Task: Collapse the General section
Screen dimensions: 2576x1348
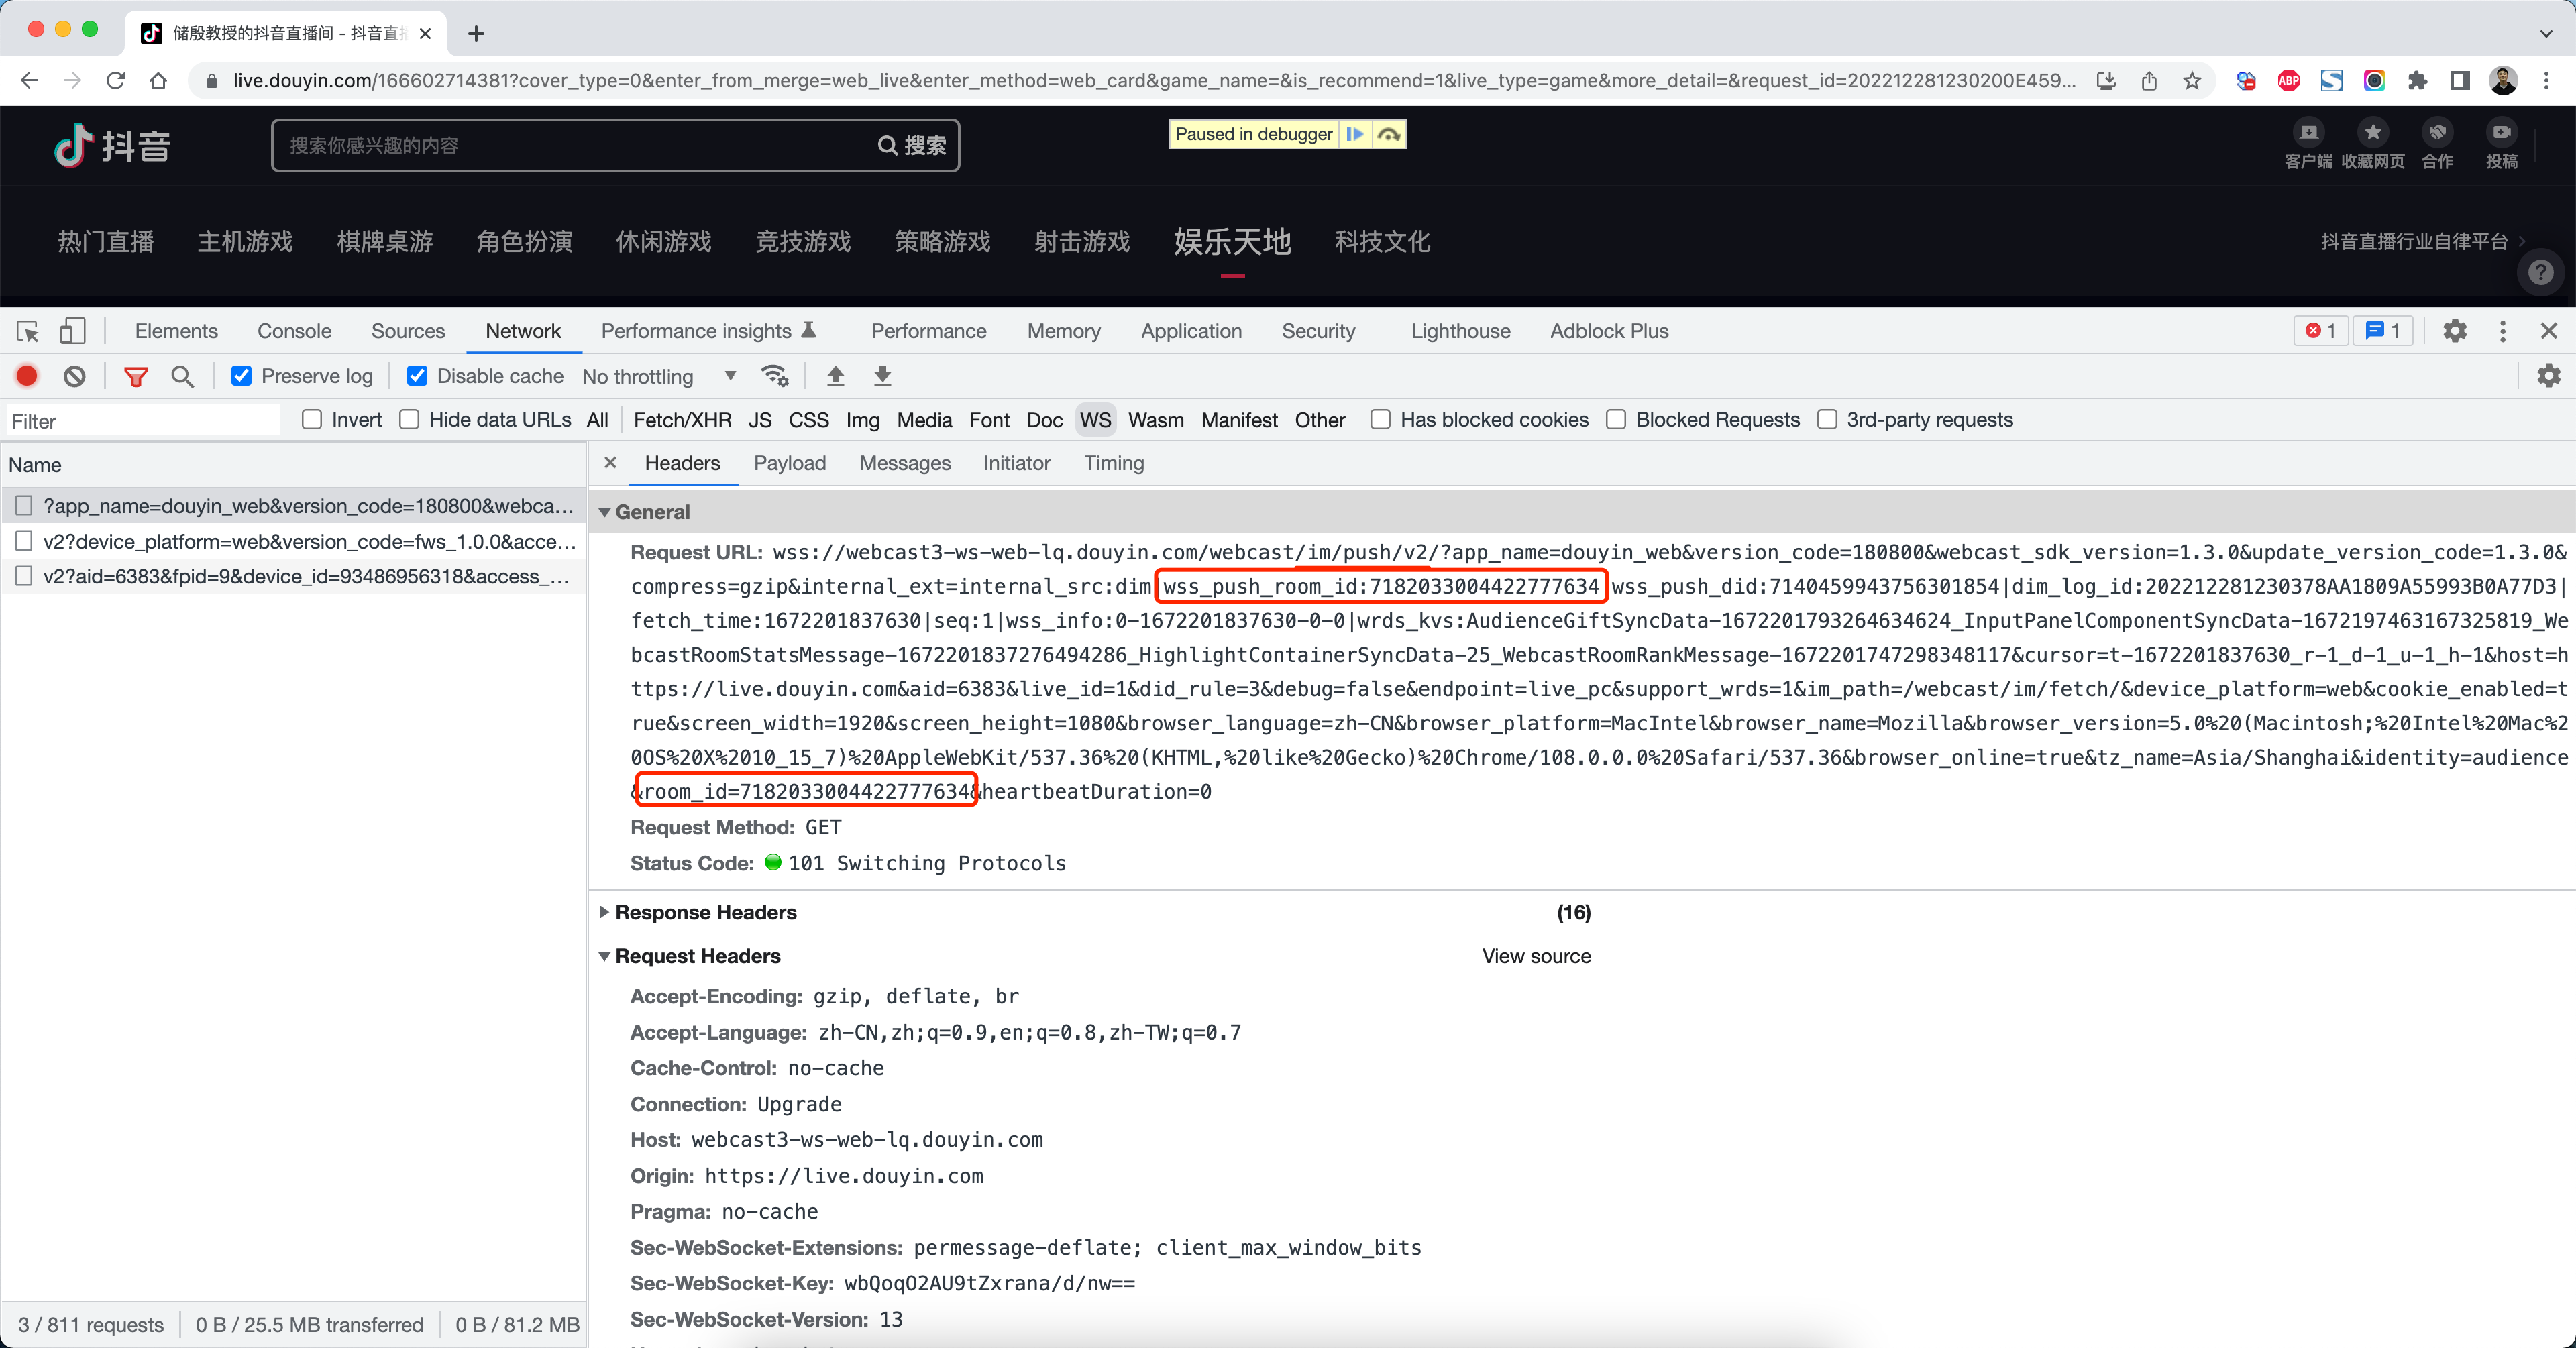Action: coord(604,512)
